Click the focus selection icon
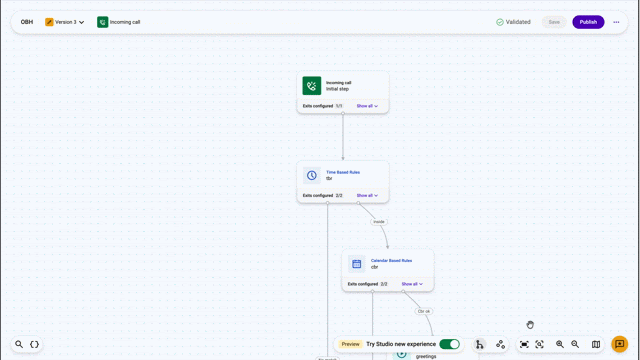The width and height of the screenshot is (640, 360). (x=539, y=344)
